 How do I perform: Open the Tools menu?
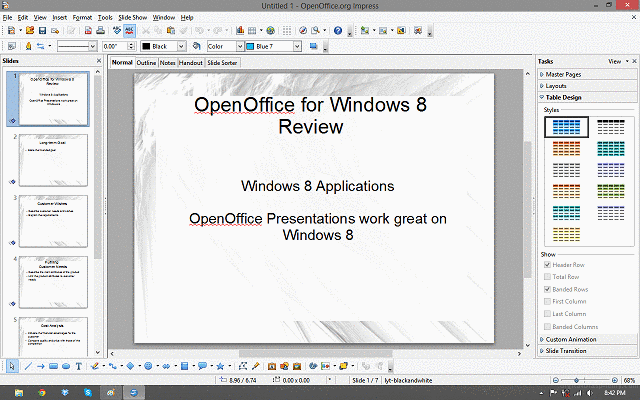(x=105, y=18)
